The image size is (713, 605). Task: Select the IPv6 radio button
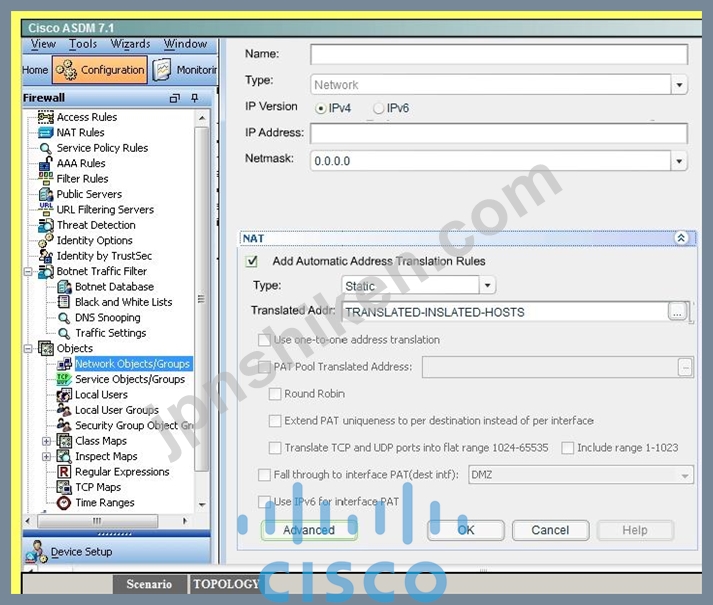(x=378, y=108)
